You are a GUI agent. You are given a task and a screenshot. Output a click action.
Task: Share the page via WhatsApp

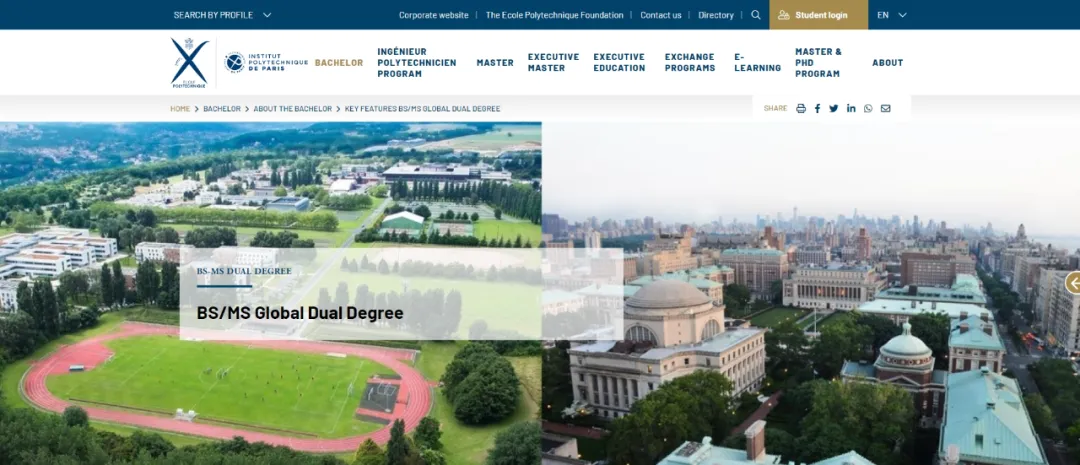[x=868, y=108]
